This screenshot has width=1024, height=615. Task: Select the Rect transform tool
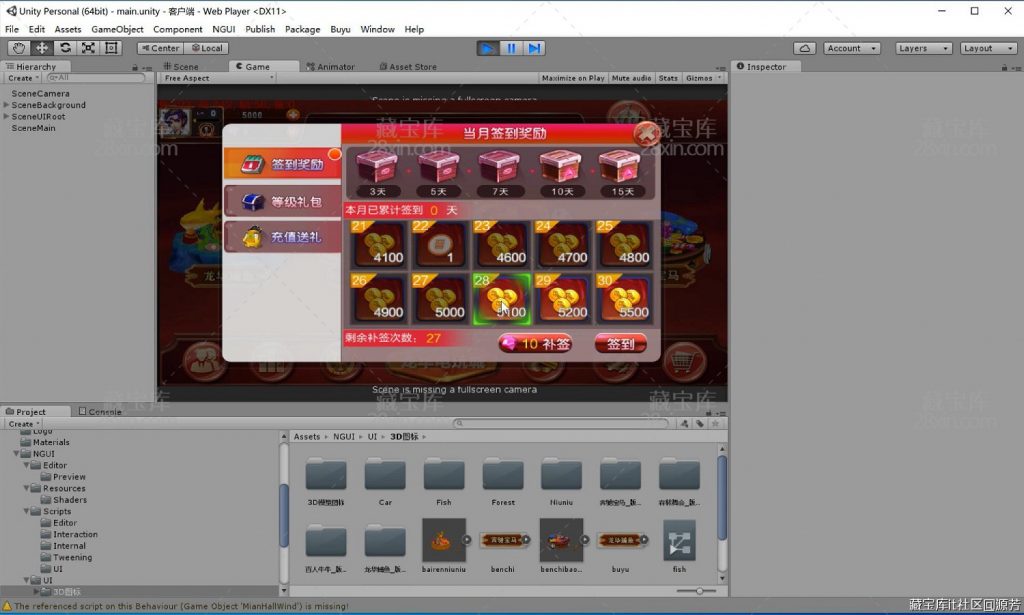click(x=110, y=48)
